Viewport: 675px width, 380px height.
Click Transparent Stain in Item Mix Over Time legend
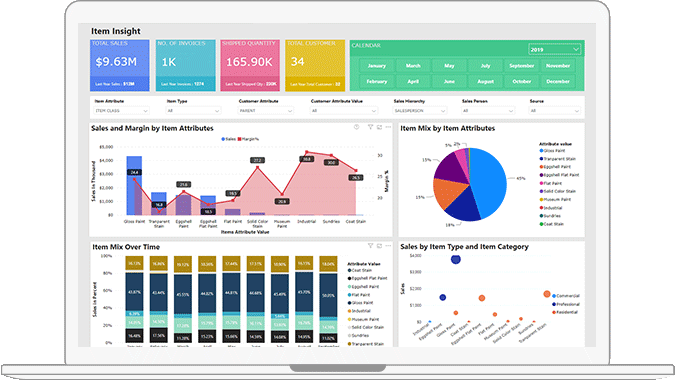(x=365, y=344)
